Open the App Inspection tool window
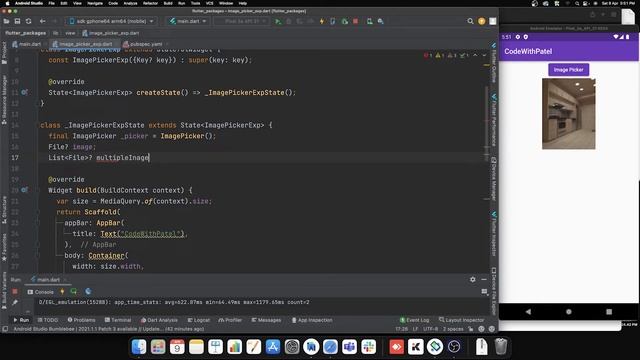Screen dimensions: 640x360 (x=312, y=320)
